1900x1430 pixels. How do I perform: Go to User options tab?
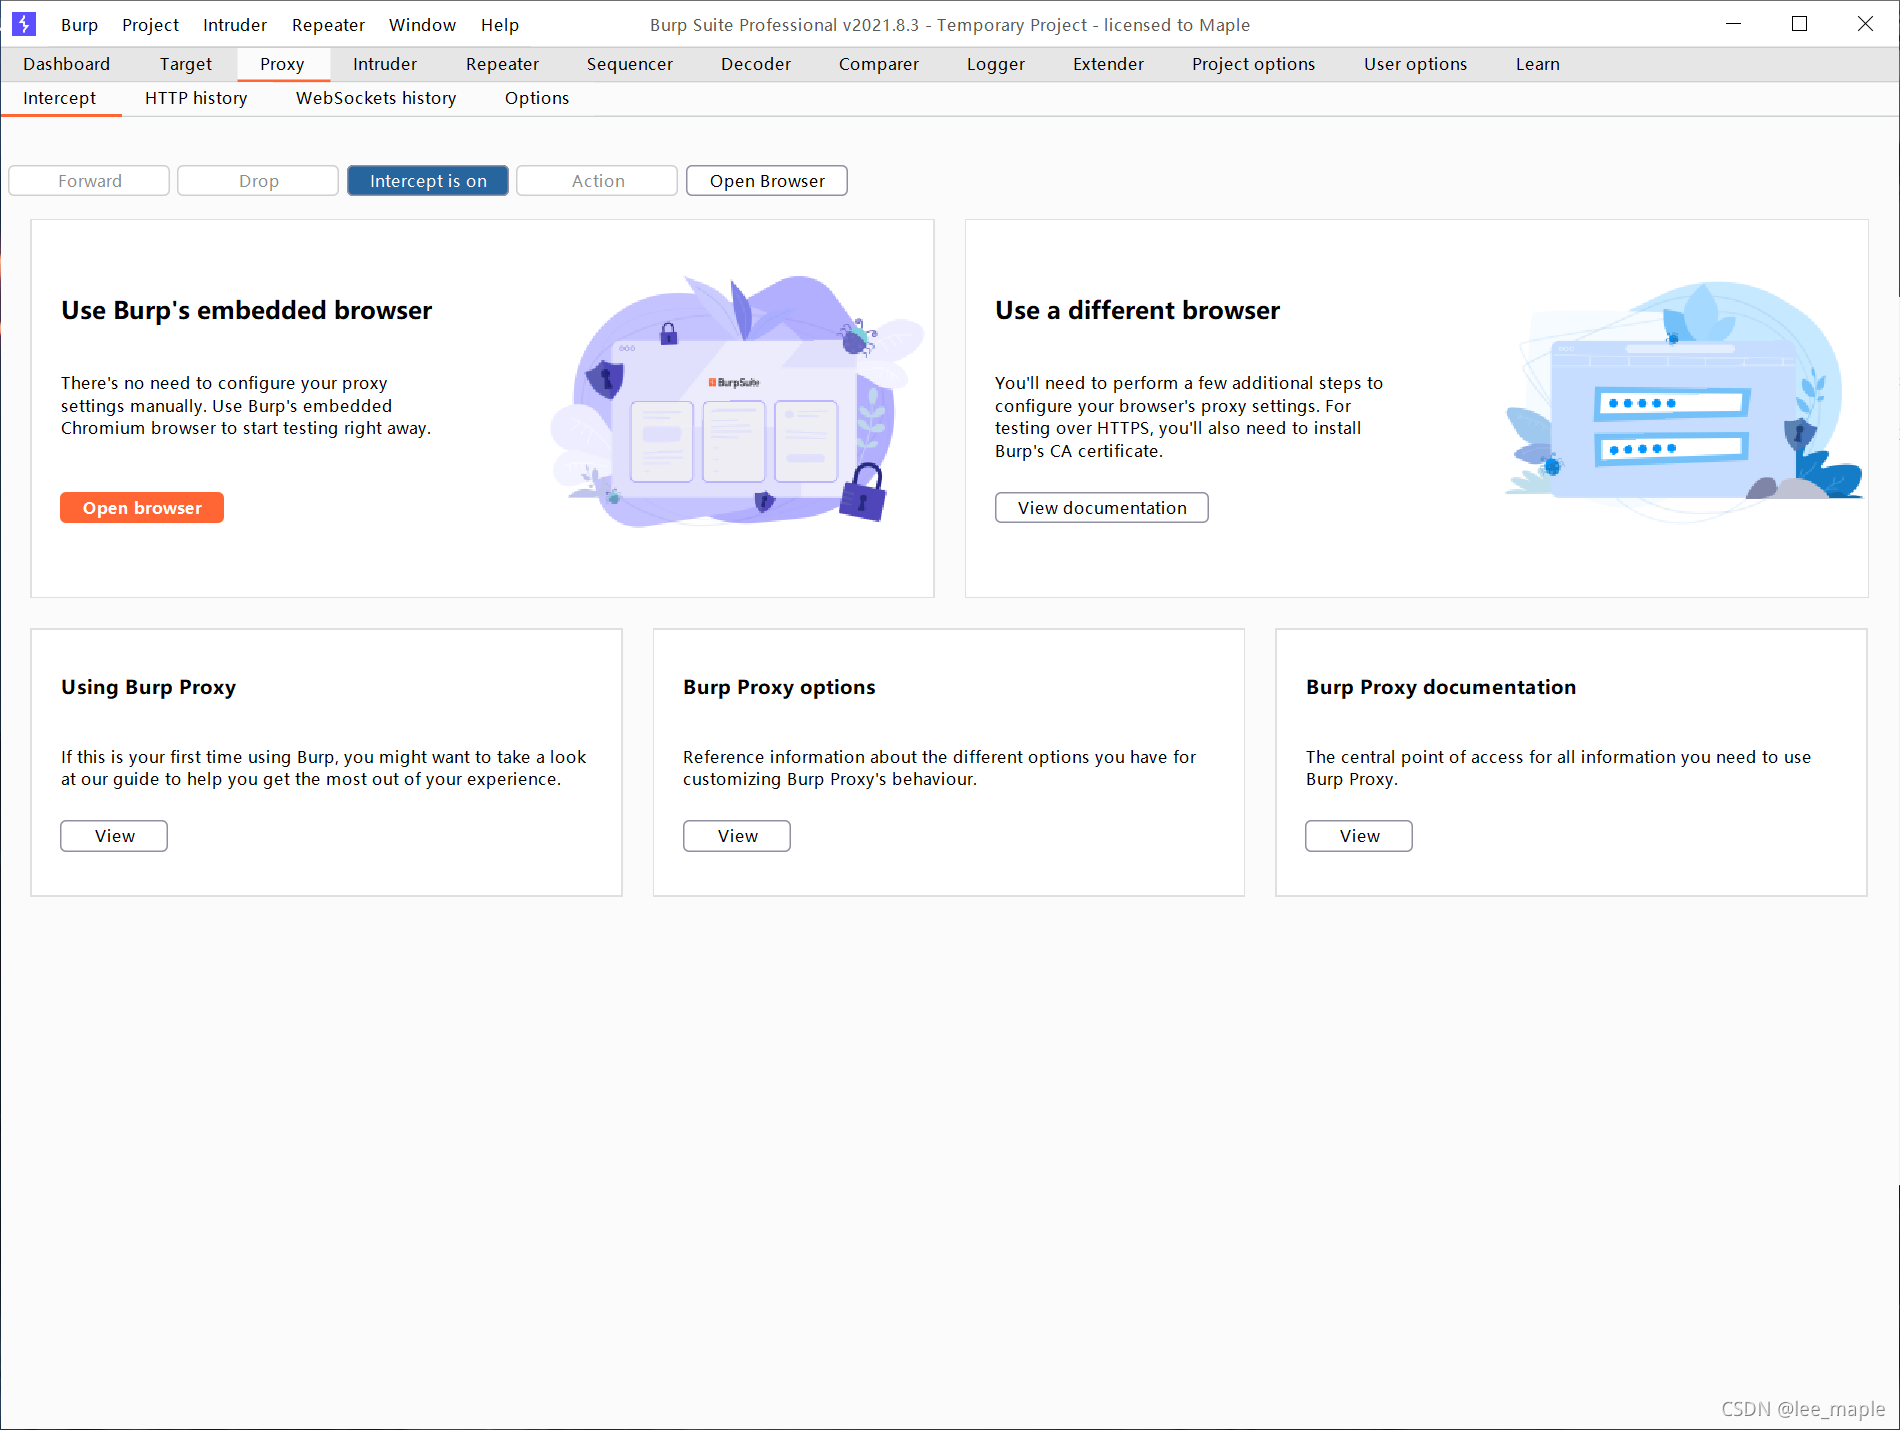pyautogui.click(x=1416, y=64)
